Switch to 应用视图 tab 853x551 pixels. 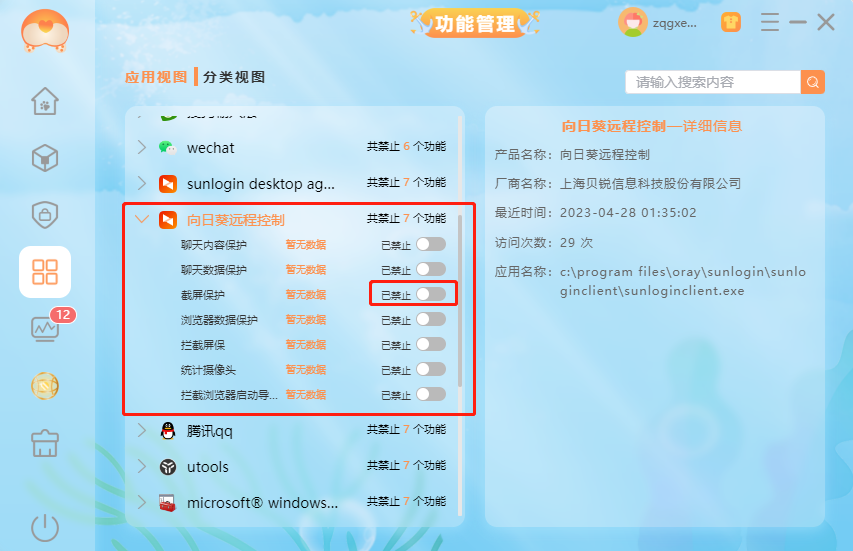tap(156, 77)
